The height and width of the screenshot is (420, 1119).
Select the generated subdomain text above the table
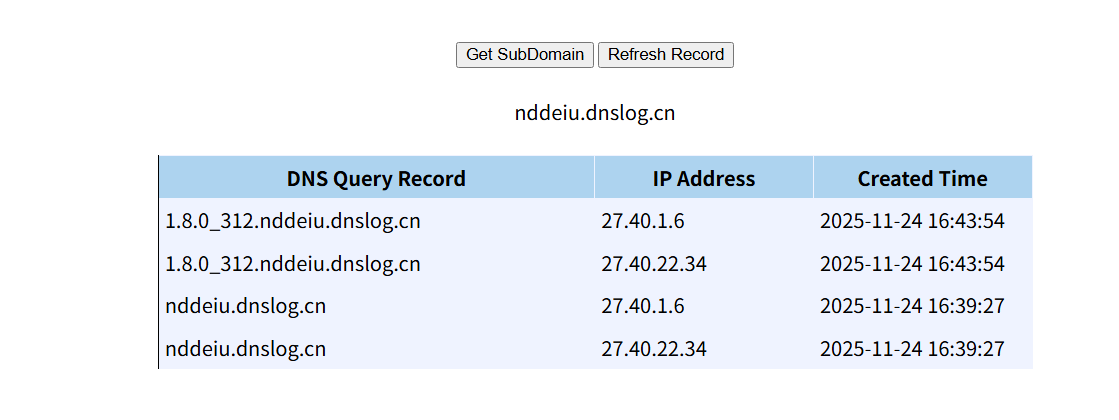(595, 113)
